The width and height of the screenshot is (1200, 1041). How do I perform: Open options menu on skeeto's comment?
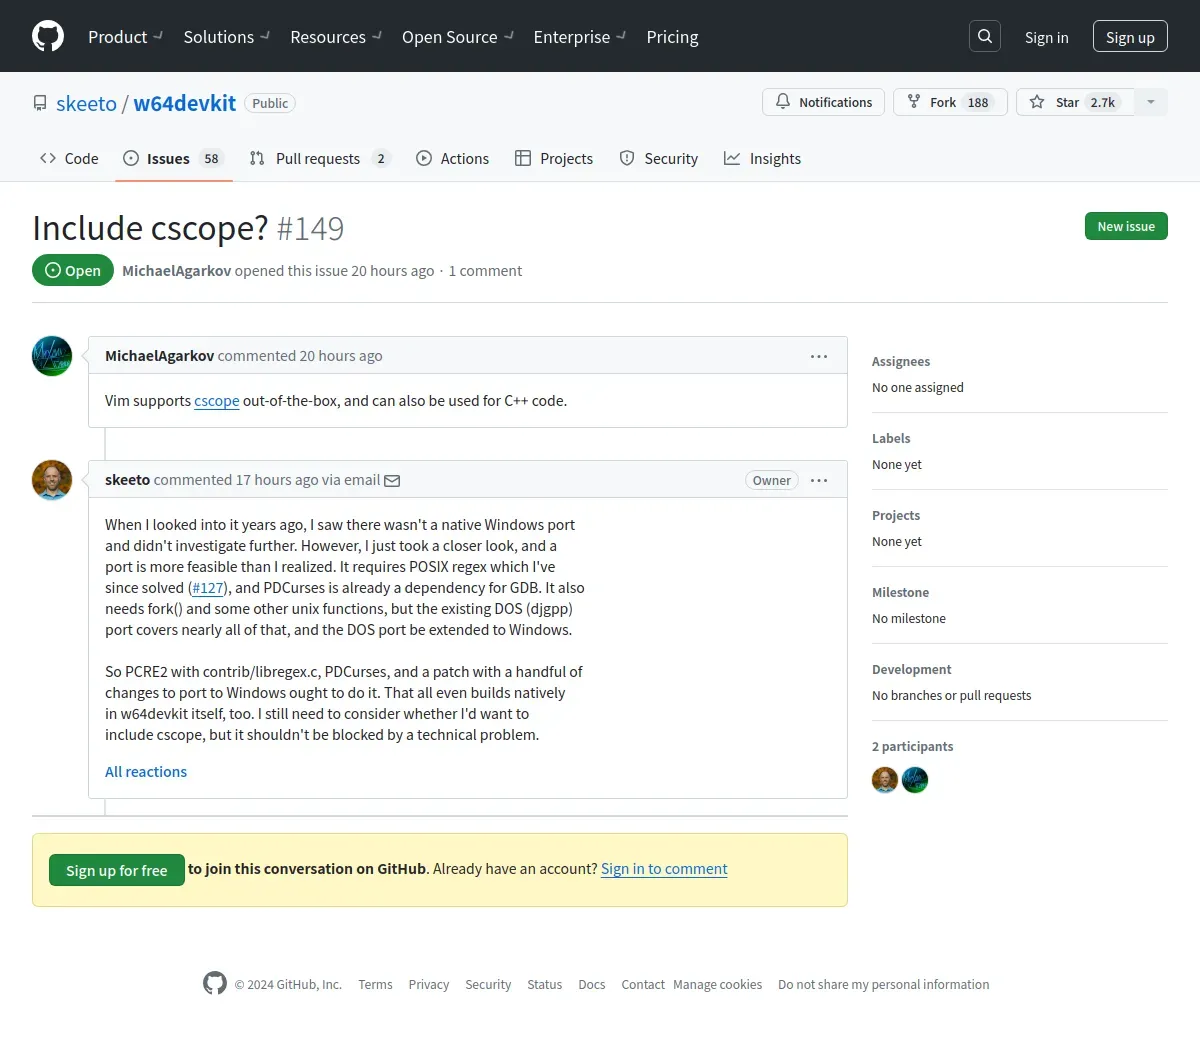click(819, 480)
